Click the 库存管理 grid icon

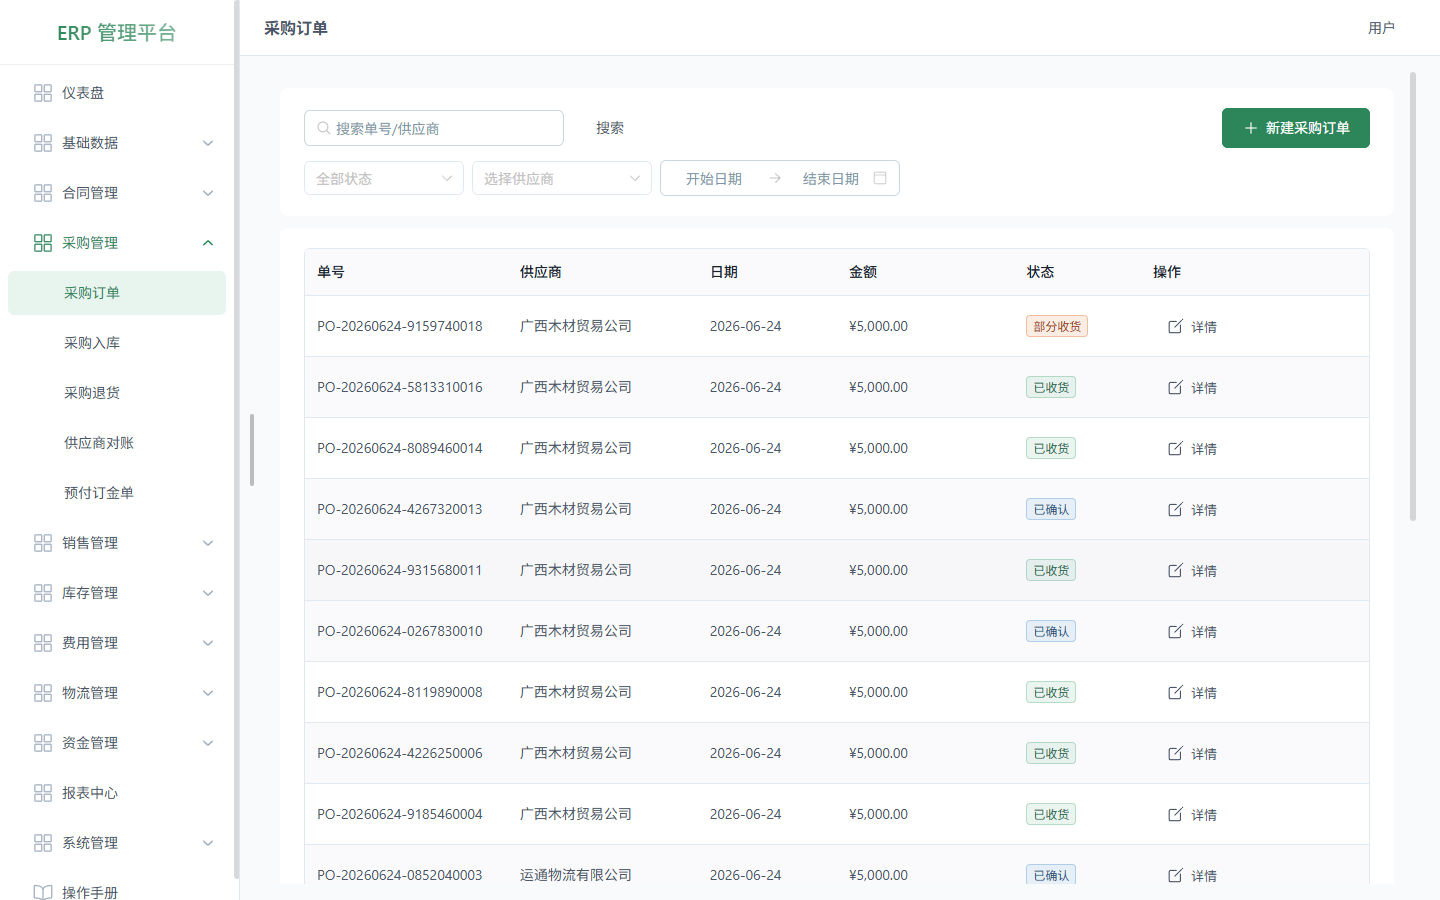[x=43, y=593]
